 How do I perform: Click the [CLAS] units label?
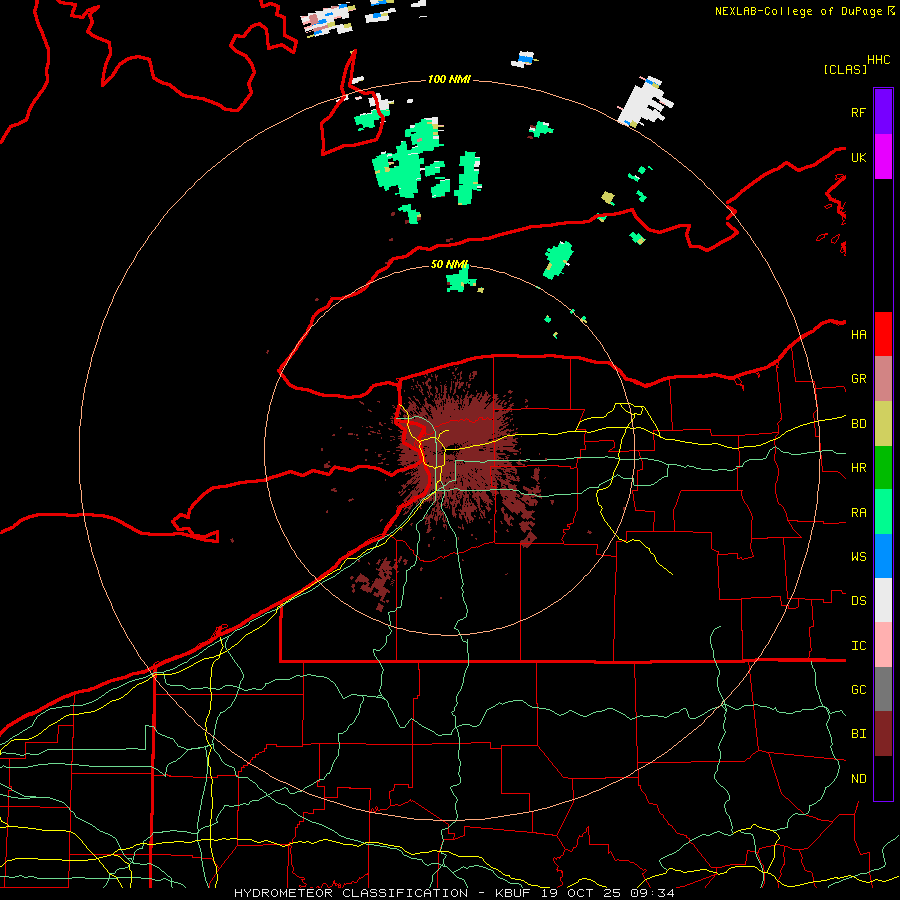(845, 69)
